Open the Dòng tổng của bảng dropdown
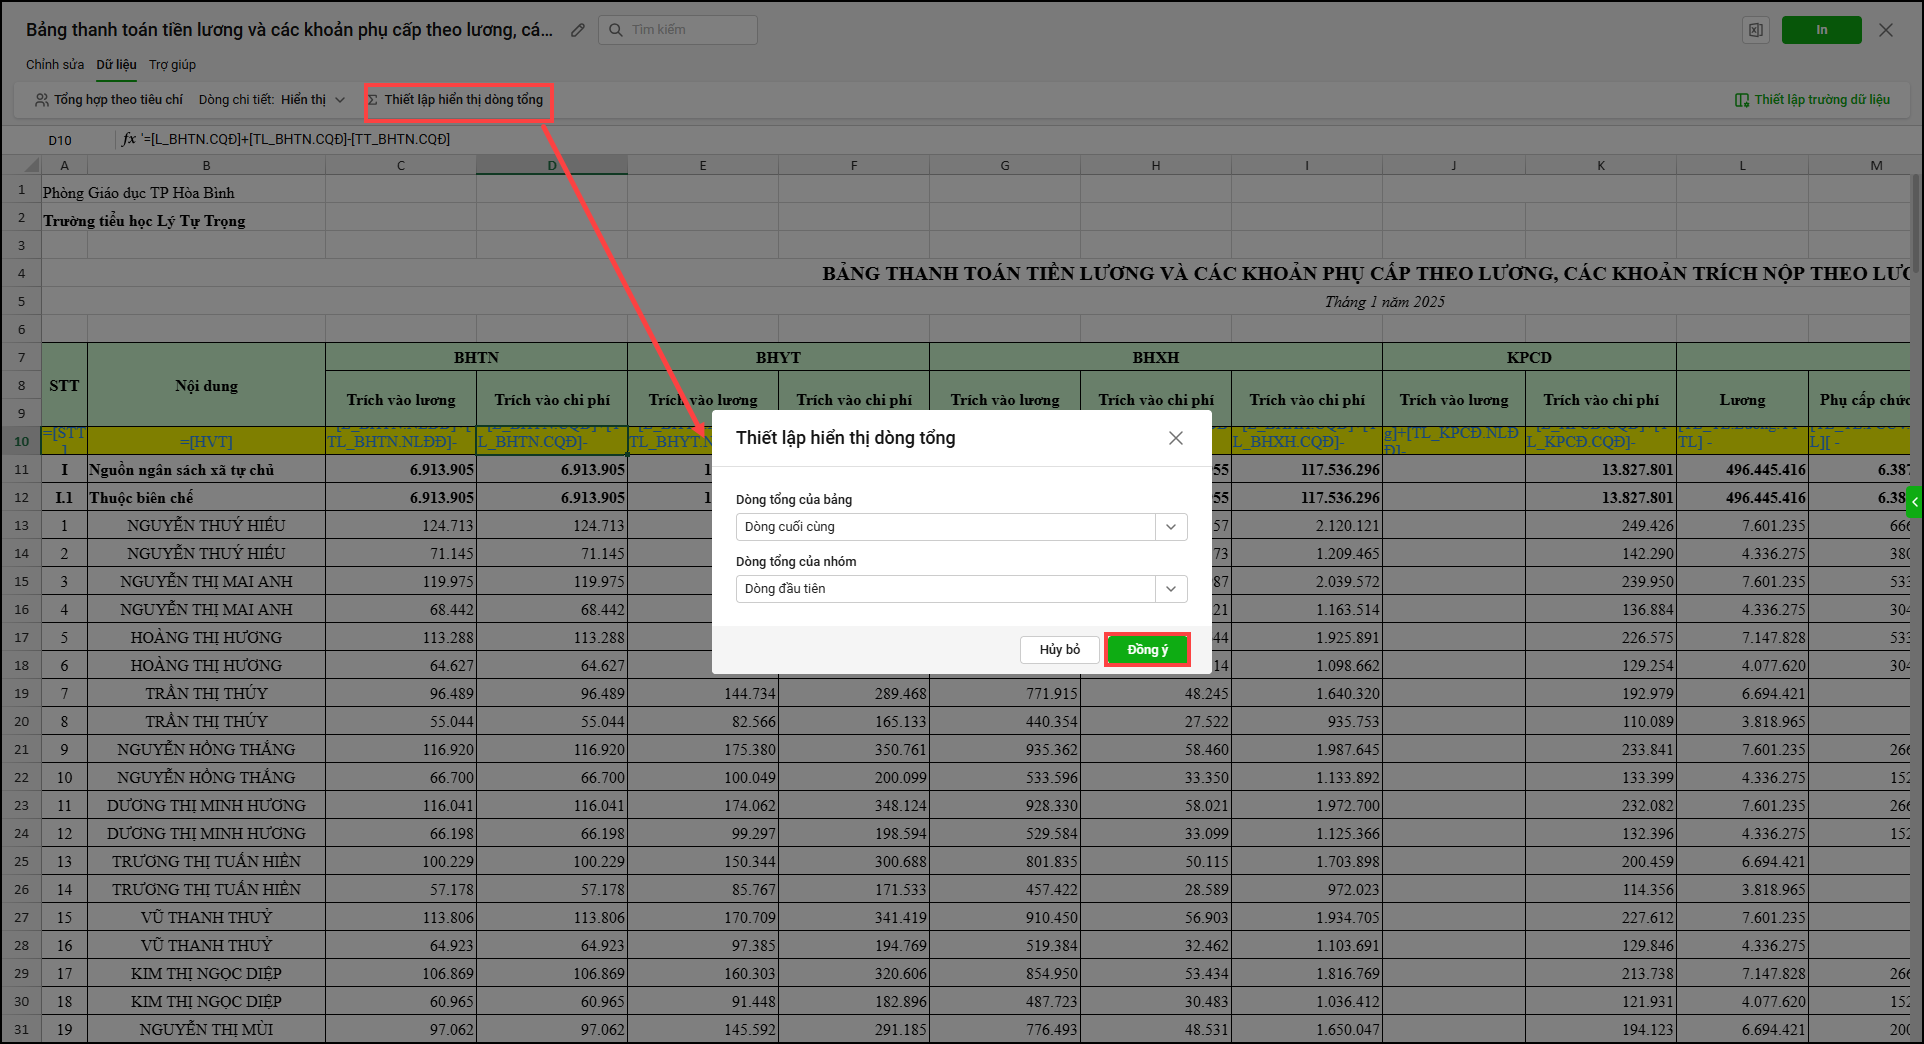Image resolution: width=1924 pixels, height=1044 pixels. click(960, 527)
